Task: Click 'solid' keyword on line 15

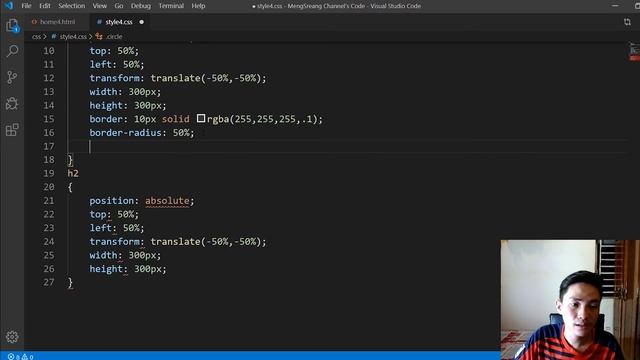Action: pos(176,119)
